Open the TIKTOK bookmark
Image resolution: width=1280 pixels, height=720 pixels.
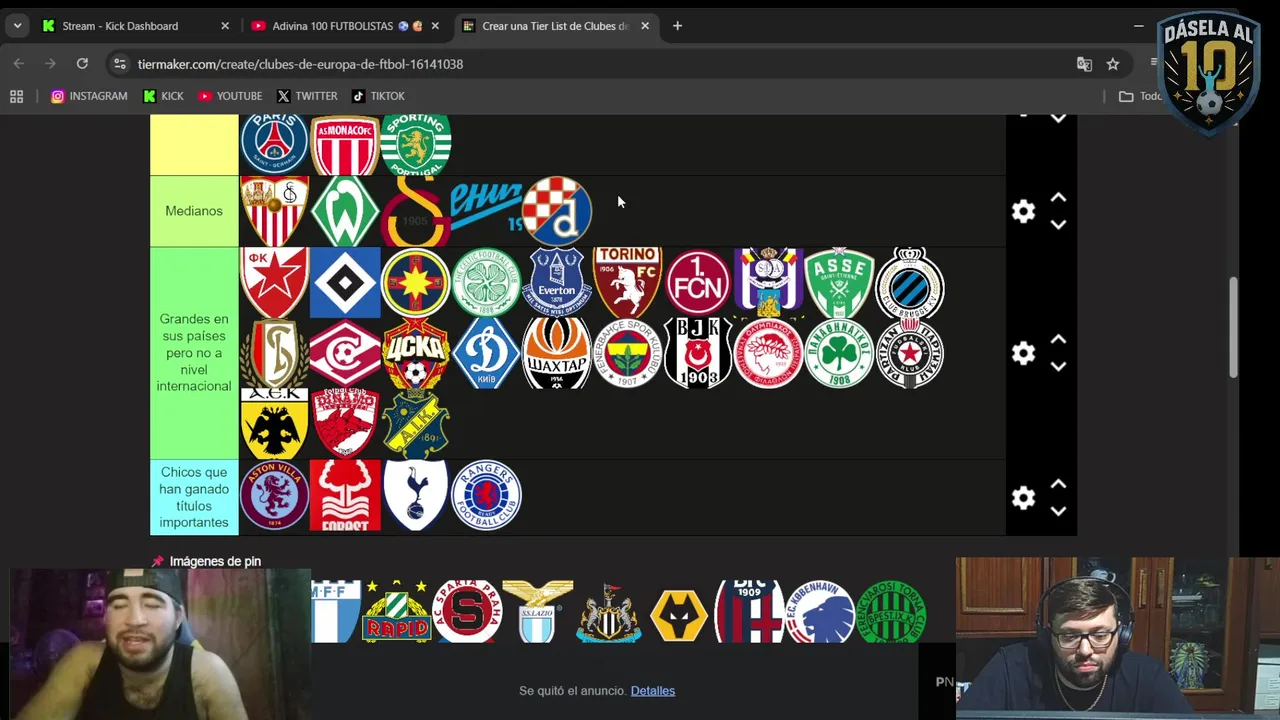(378, 96)
